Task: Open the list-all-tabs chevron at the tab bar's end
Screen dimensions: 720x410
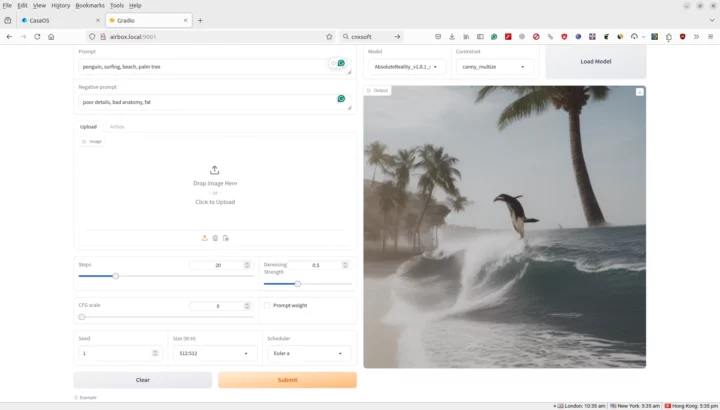Action: tap(712, 20)
